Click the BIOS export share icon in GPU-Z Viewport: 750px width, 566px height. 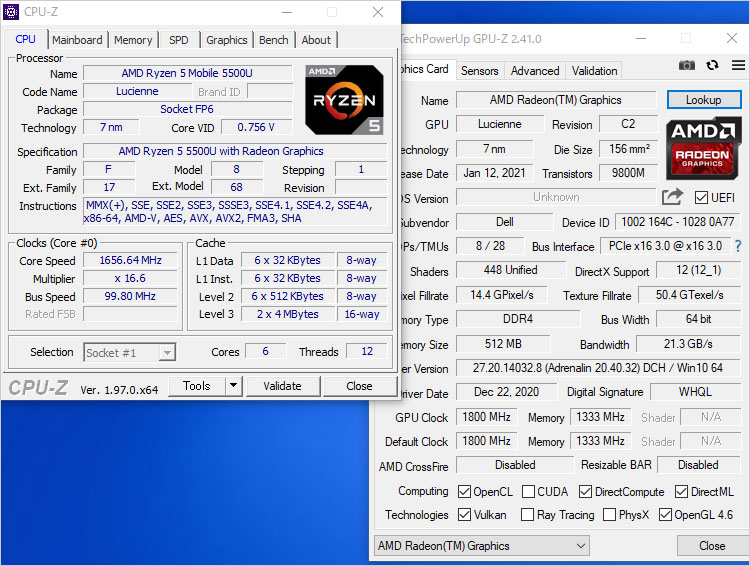672,197
